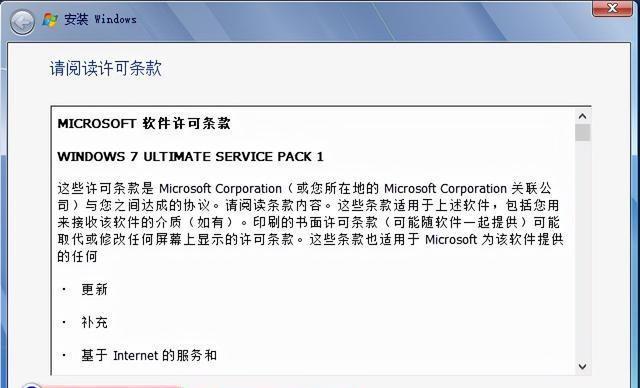Click the license scrollbar up arrow
640x388 pixels.
coord(582,116)
